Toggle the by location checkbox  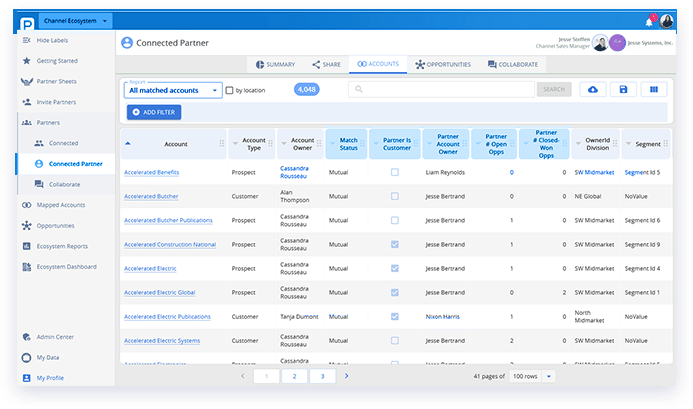[229, 90]
